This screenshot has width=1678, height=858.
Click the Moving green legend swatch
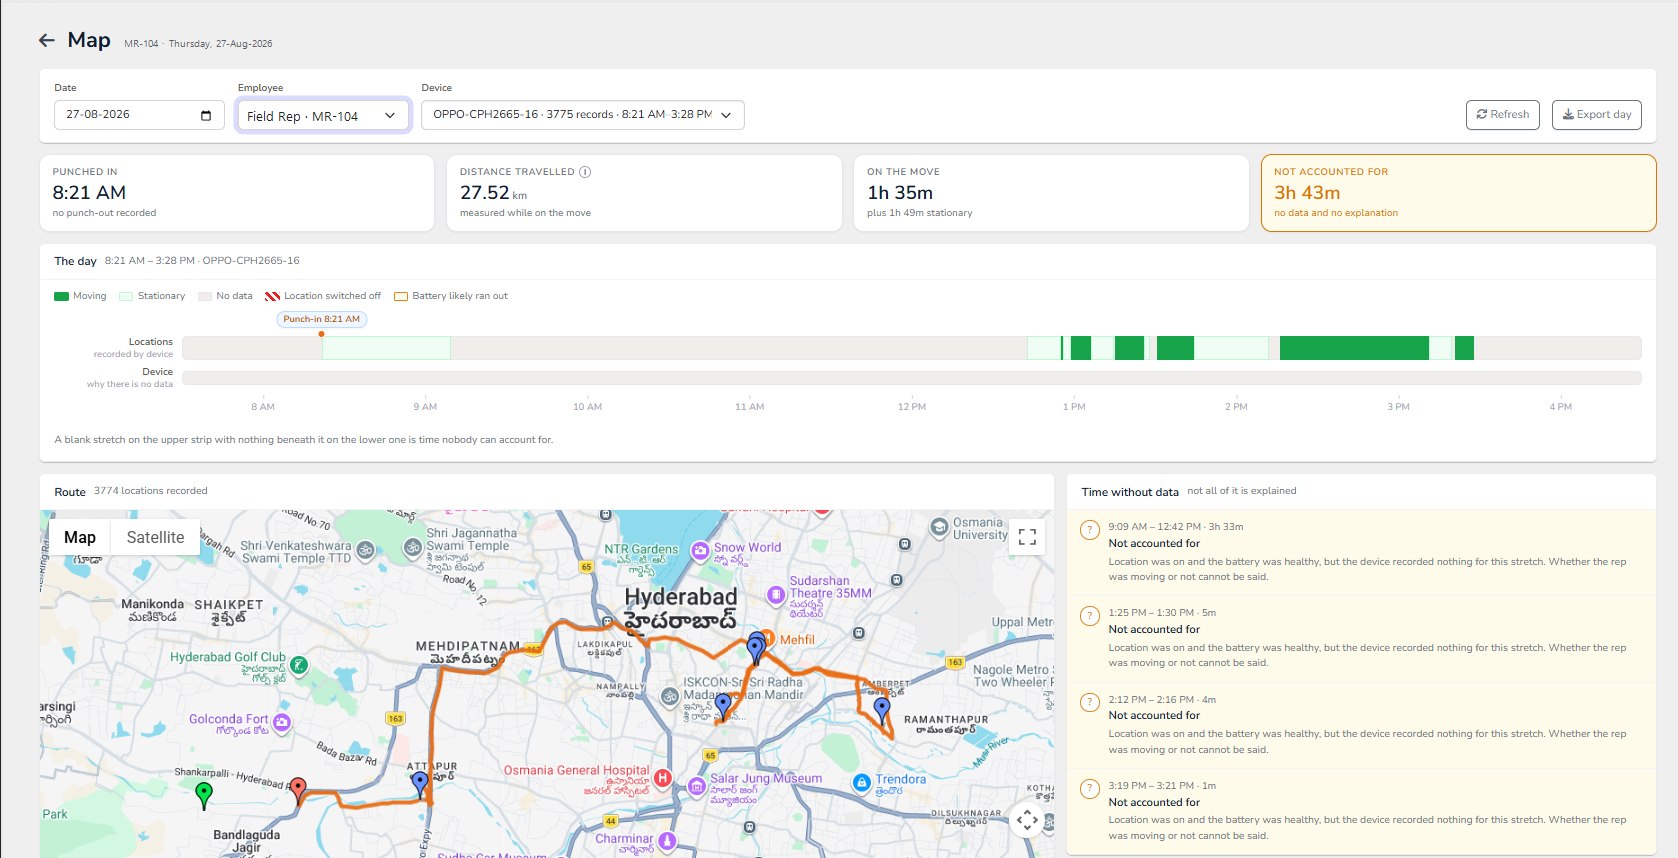coord(61,296)
